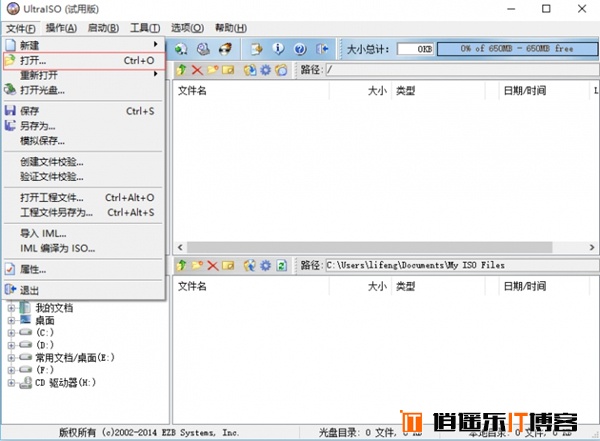Go up one level in local pane

tap(181, 265)
